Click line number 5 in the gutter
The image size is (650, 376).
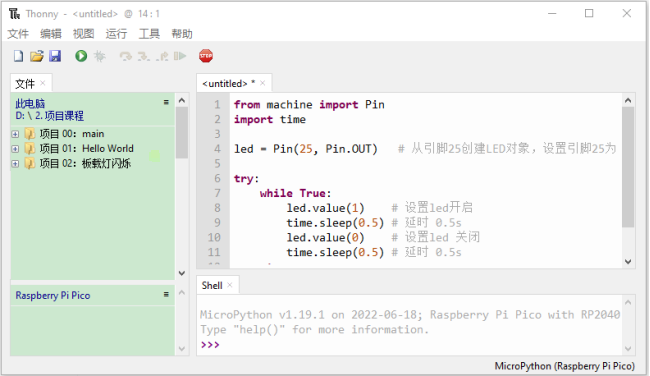(217, 164)
